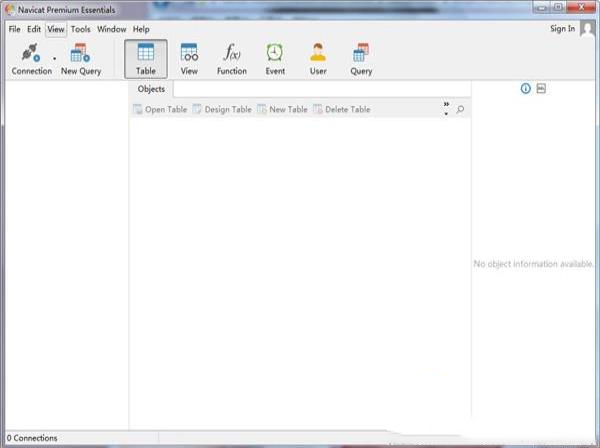Open the Help menu

pyautogui.click(x=141, y=29)
